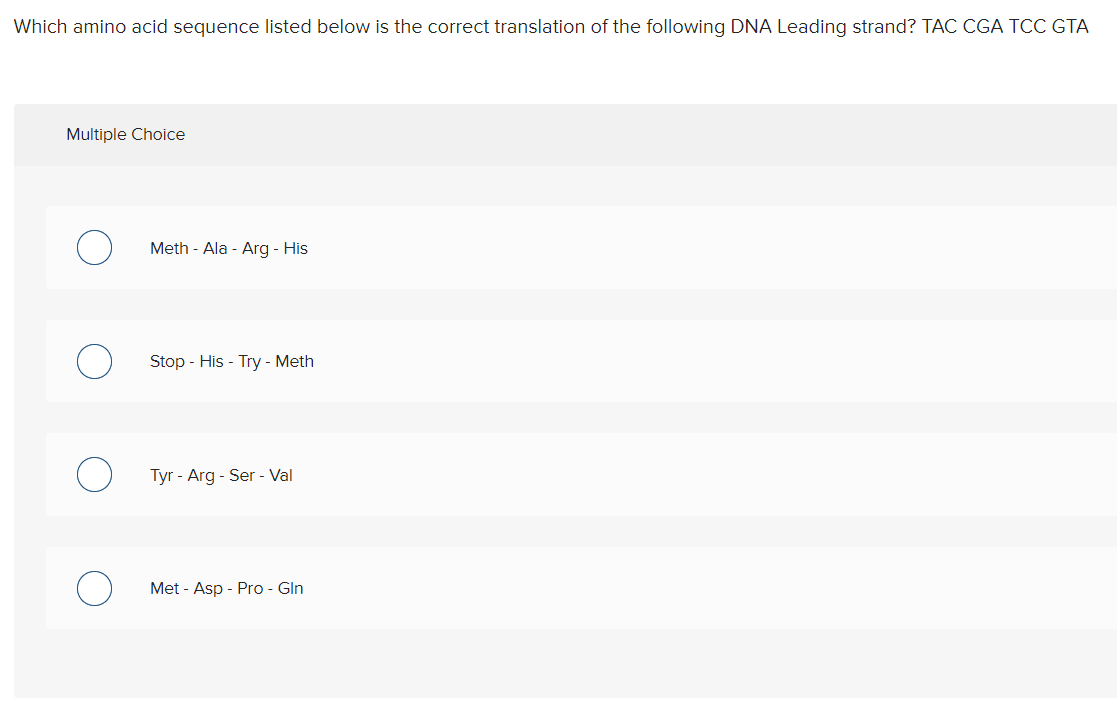Mark the Tyr - Arg - Ser - Val radio button
The image size is (1117, 717).
(x=94, y=475)
